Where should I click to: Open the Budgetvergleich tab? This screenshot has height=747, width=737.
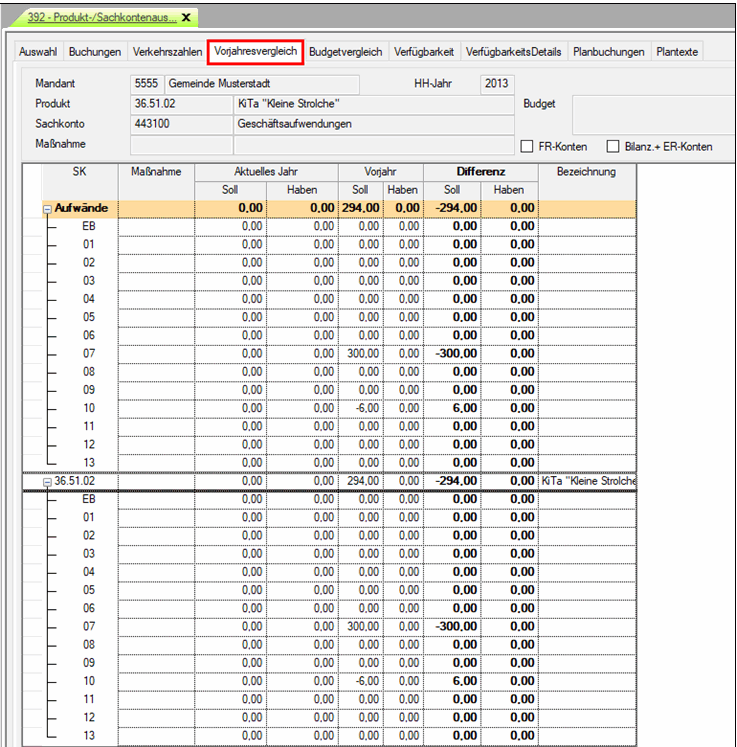coord(345,52)
